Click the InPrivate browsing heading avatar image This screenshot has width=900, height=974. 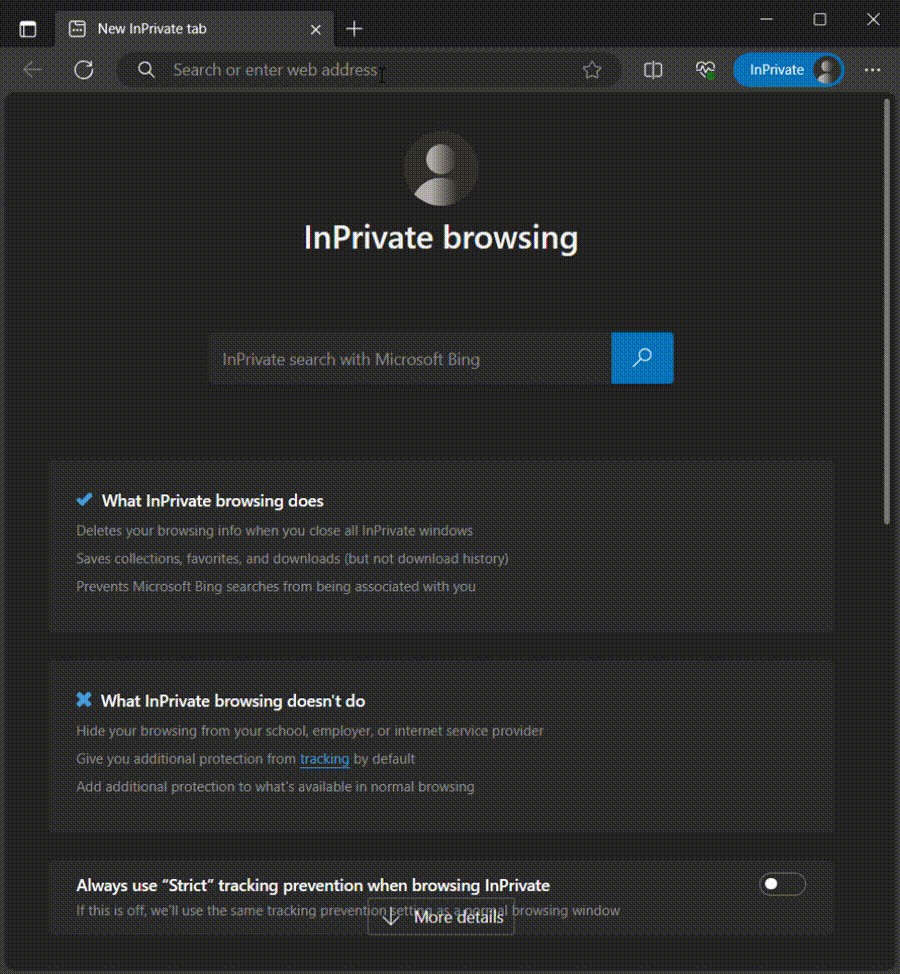(x=440, y=170)
